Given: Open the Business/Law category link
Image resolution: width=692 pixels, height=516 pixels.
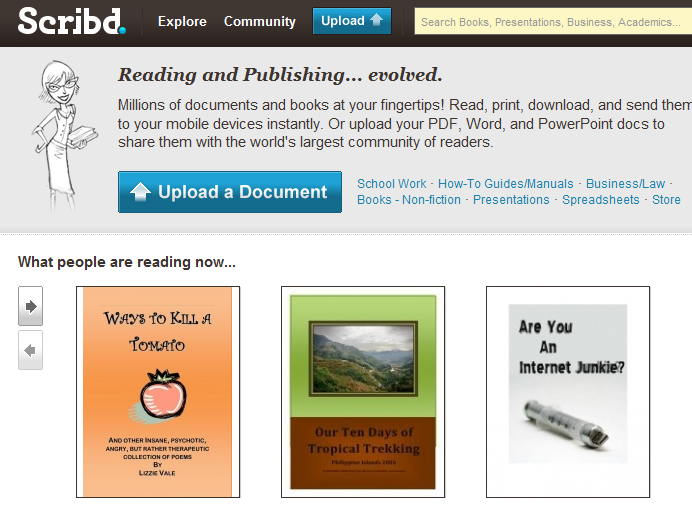Looking at the screenshot, I should pyautogui.click(x=625, y=184).
